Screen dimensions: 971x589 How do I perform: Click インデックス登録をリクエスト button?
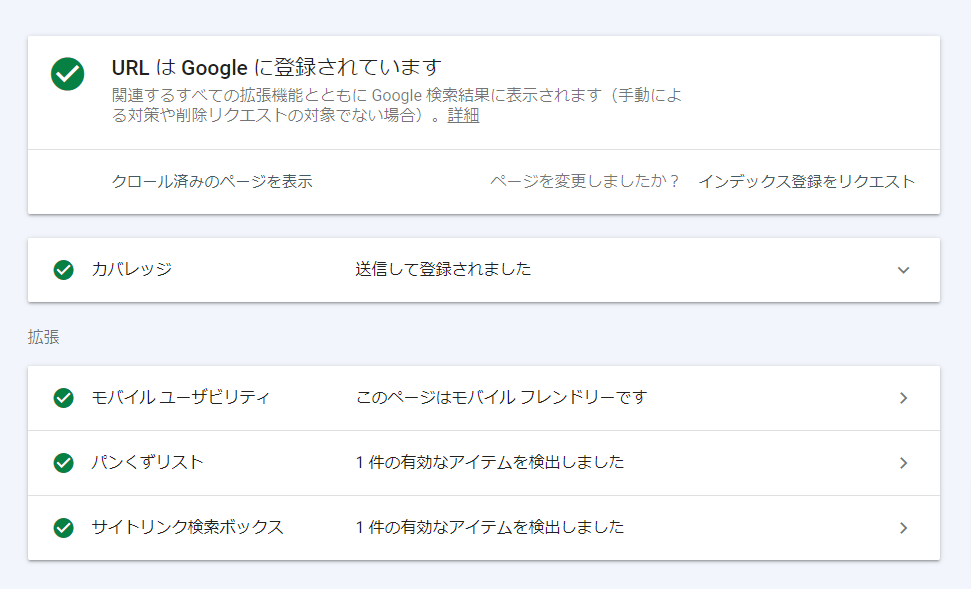click(x=806, y=181)
